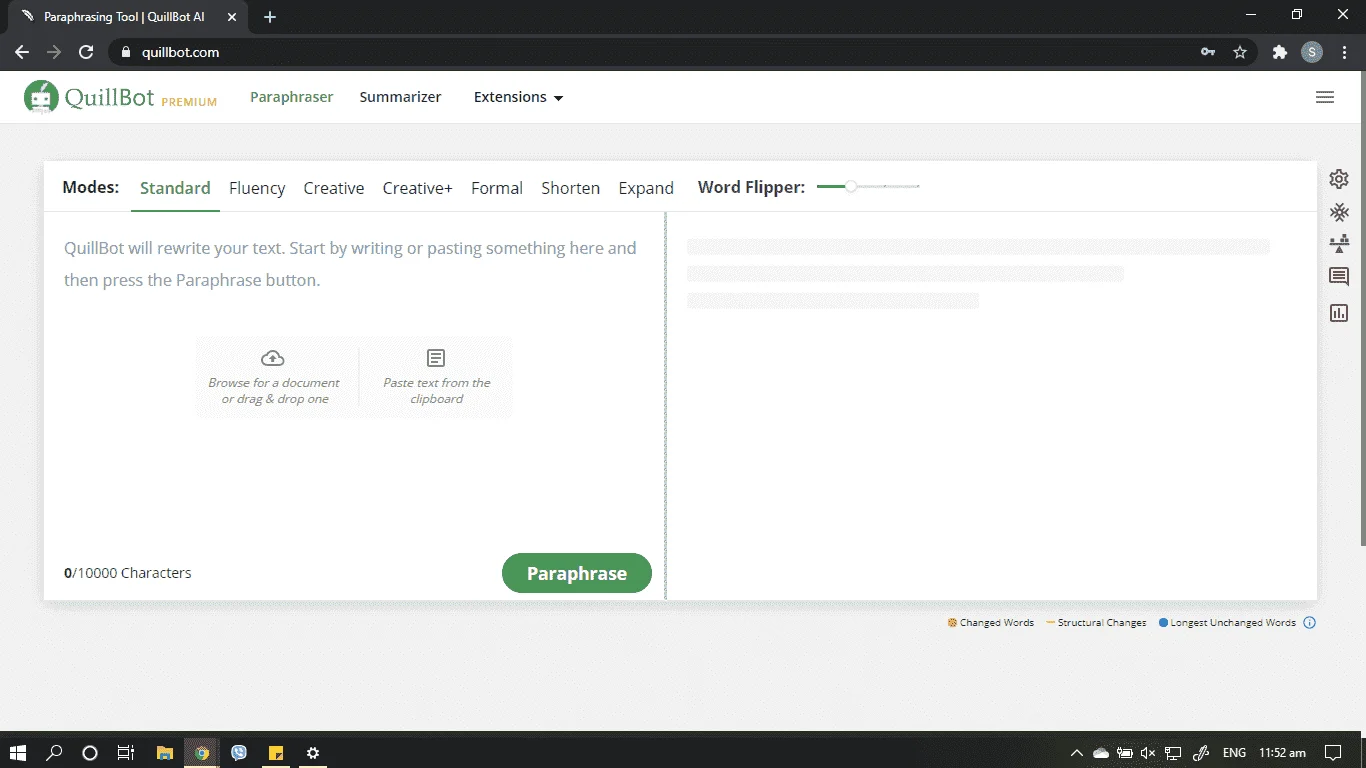Image resolution: width=1366 pixels, height=768 pixels.
Task: Open Windows search from the taskbar
Action: click(x=55, y=753)
